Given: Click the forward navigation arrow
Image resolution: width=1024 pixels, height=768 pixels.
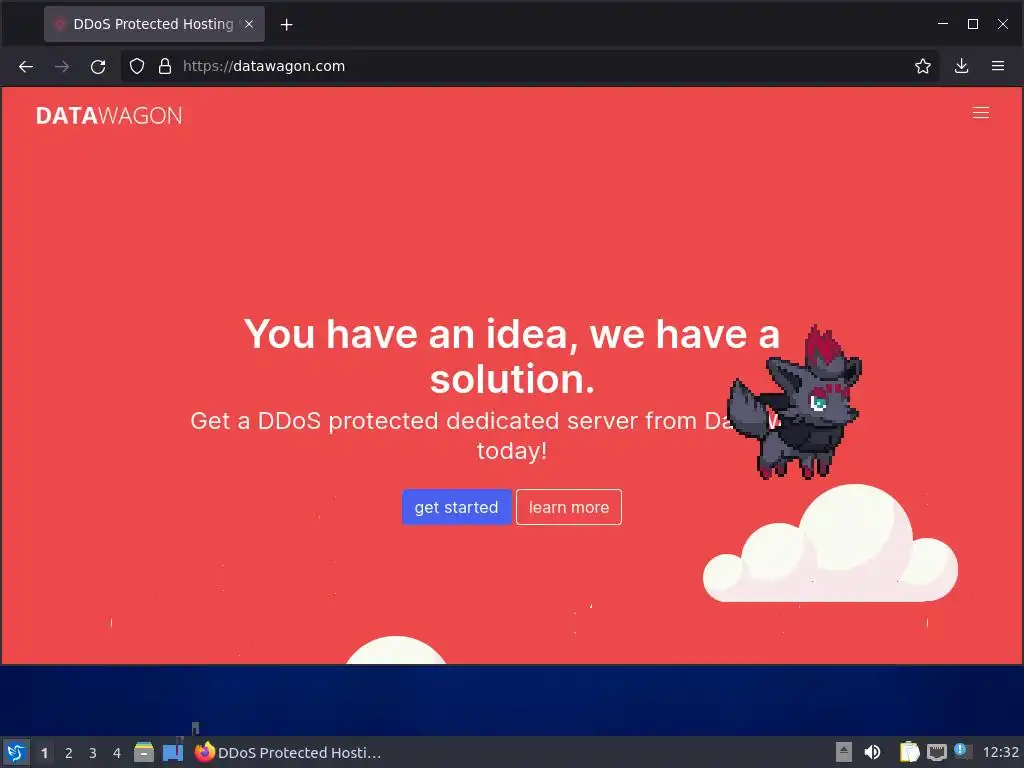Looking at the screenshot, I should [x=61, y=67].
